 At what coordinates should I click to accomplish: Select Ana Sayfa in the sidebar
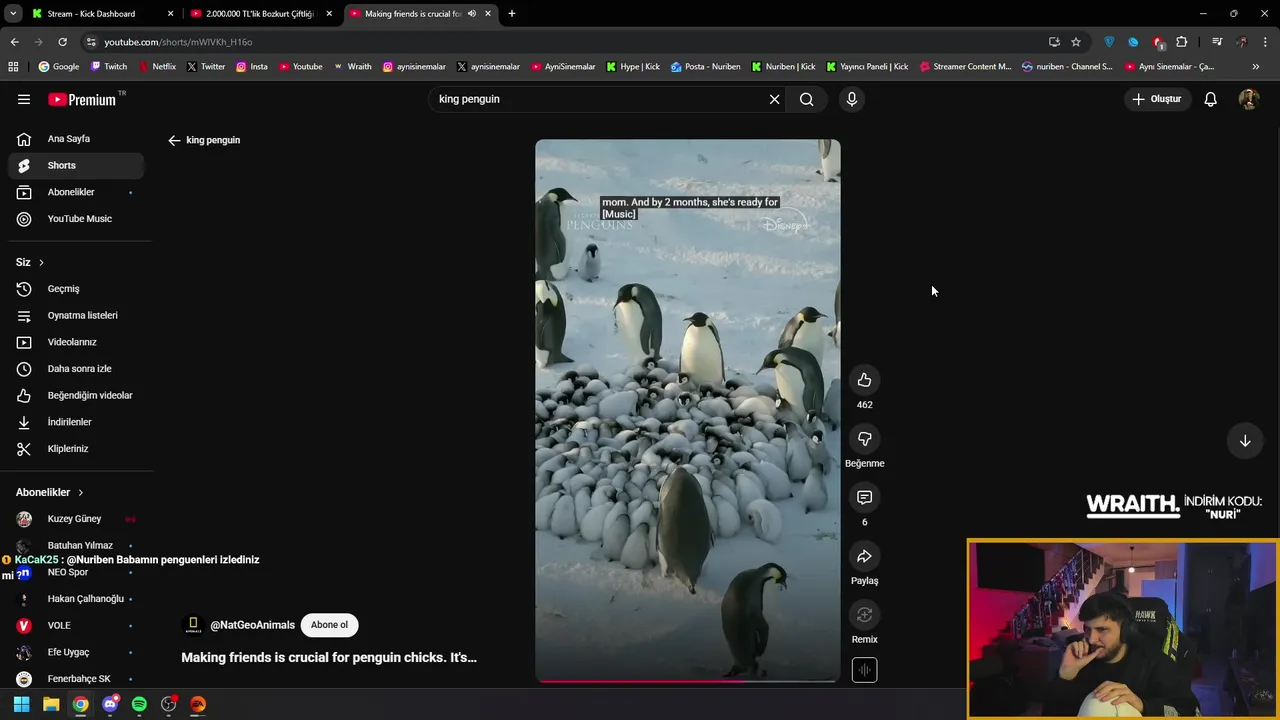[75, 139]
